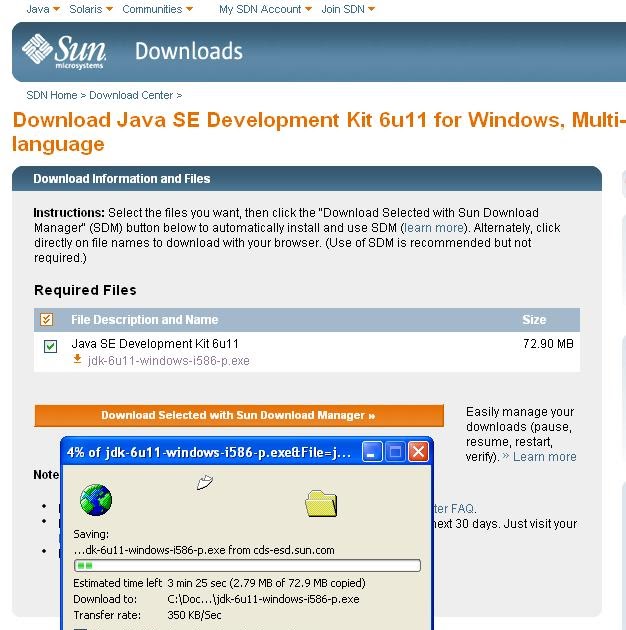The width and height of the screenshot is (626, 630).
Task: Expand the Communities menu
Action: [x=157, y=9]
